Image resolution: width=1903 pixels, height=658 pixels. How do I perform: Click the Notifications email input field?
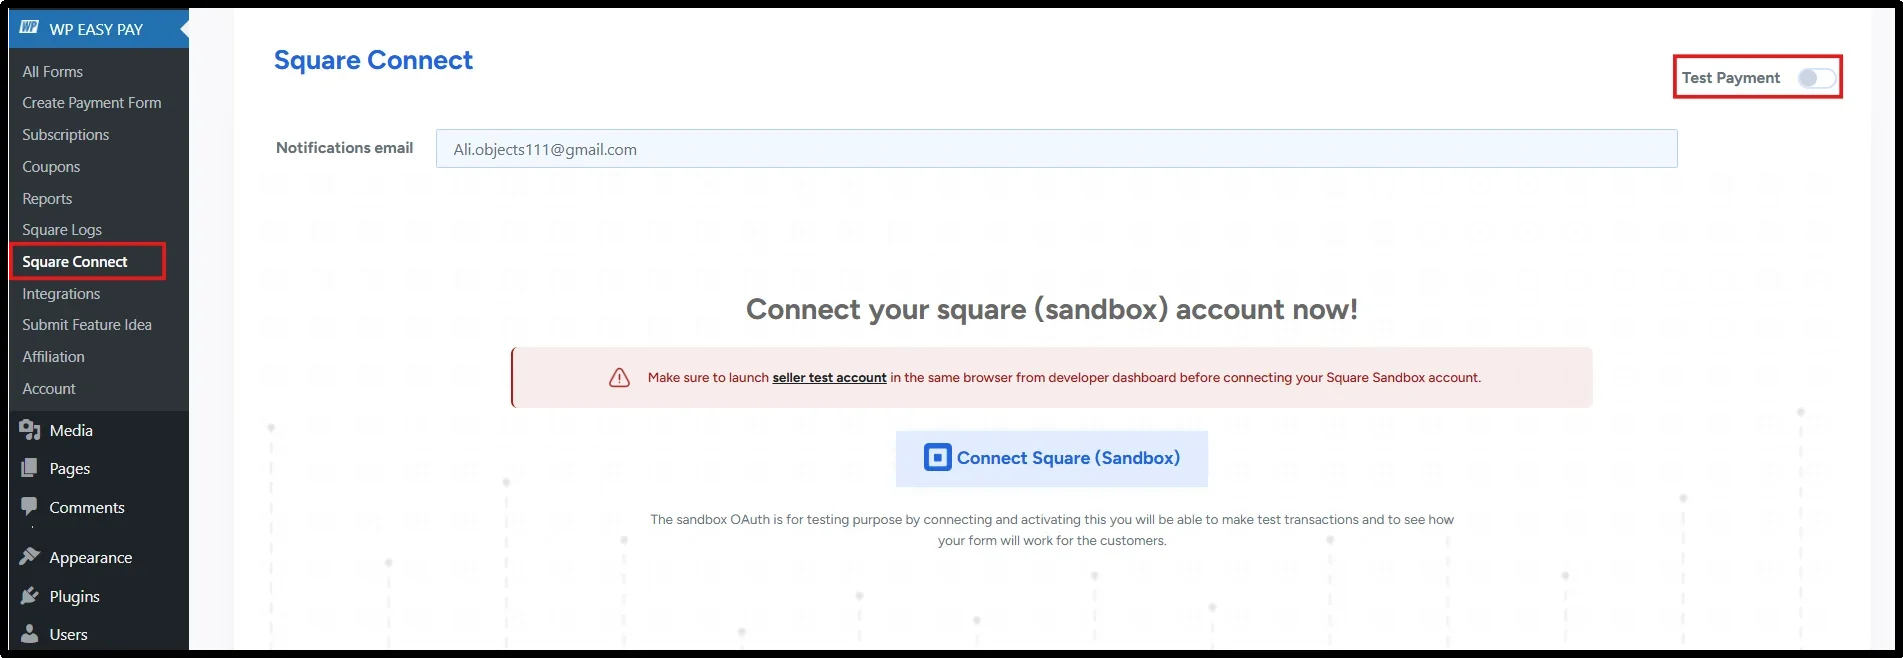coord(1056,149)
